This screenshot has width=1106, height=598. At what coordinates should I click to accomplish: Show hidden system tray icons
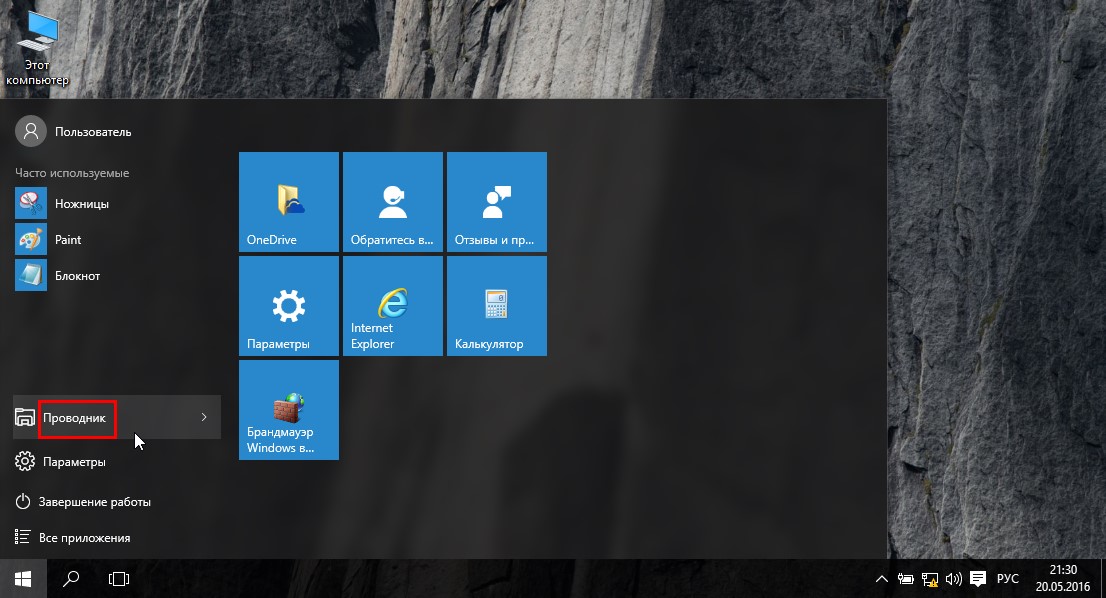click(x=881, y=579)
